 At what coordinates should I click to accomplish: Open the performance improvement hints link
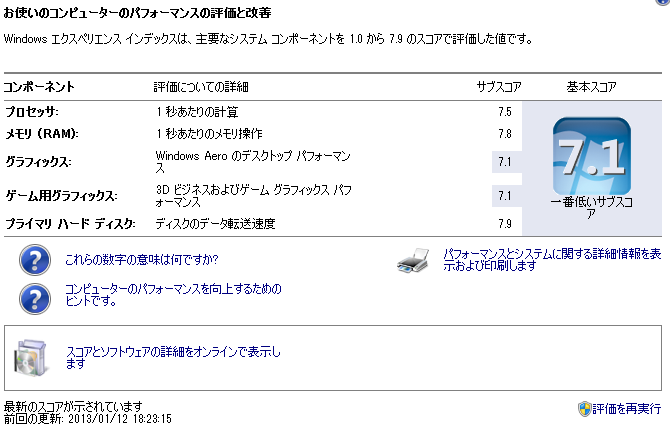(173, 295)
